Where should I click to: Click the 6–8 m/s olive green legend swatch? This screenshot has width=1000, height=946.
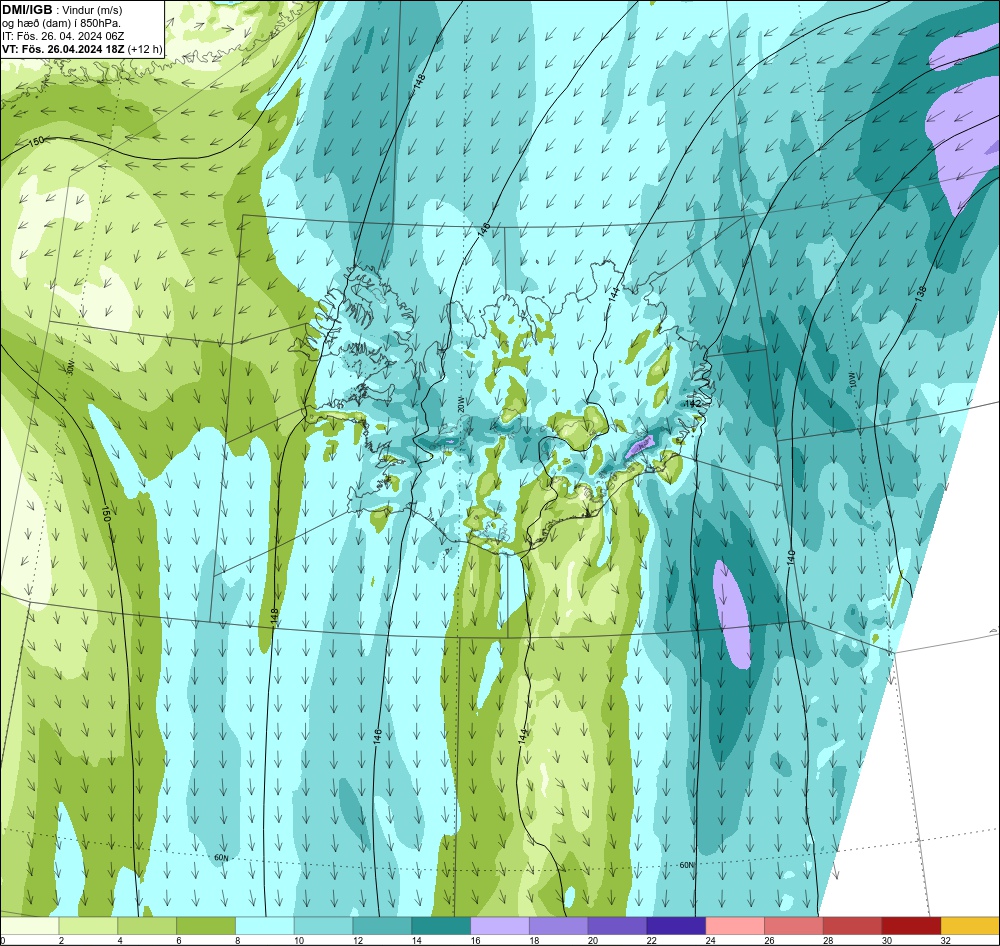tap(206, 925)
